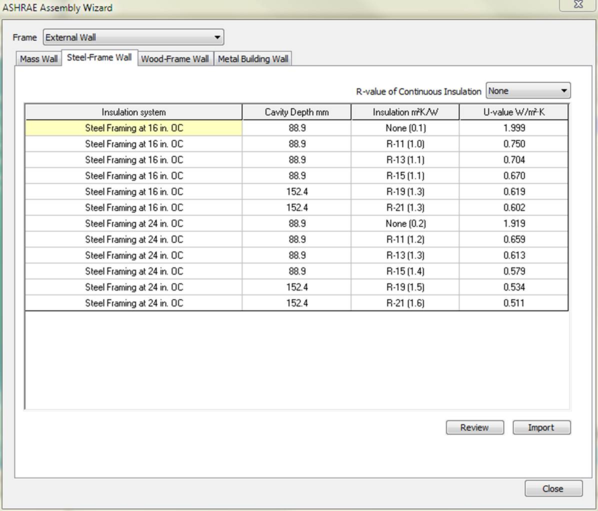Select the None (0.1) insulation cell
598x511 pixels.
pyautogui.click(x=405, y=128)
